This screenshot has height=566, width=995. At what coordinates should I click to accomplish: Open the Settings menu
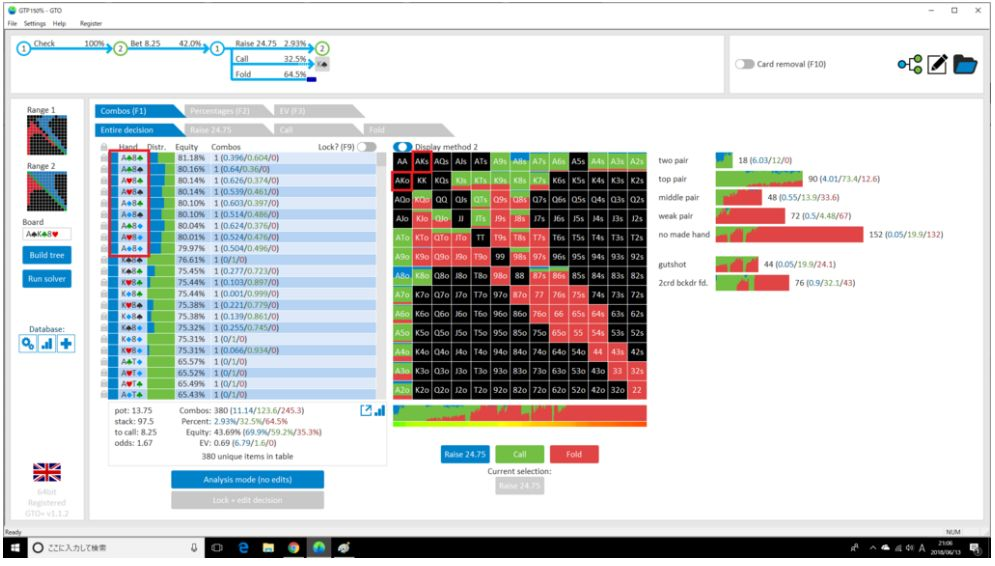[34, 23]
